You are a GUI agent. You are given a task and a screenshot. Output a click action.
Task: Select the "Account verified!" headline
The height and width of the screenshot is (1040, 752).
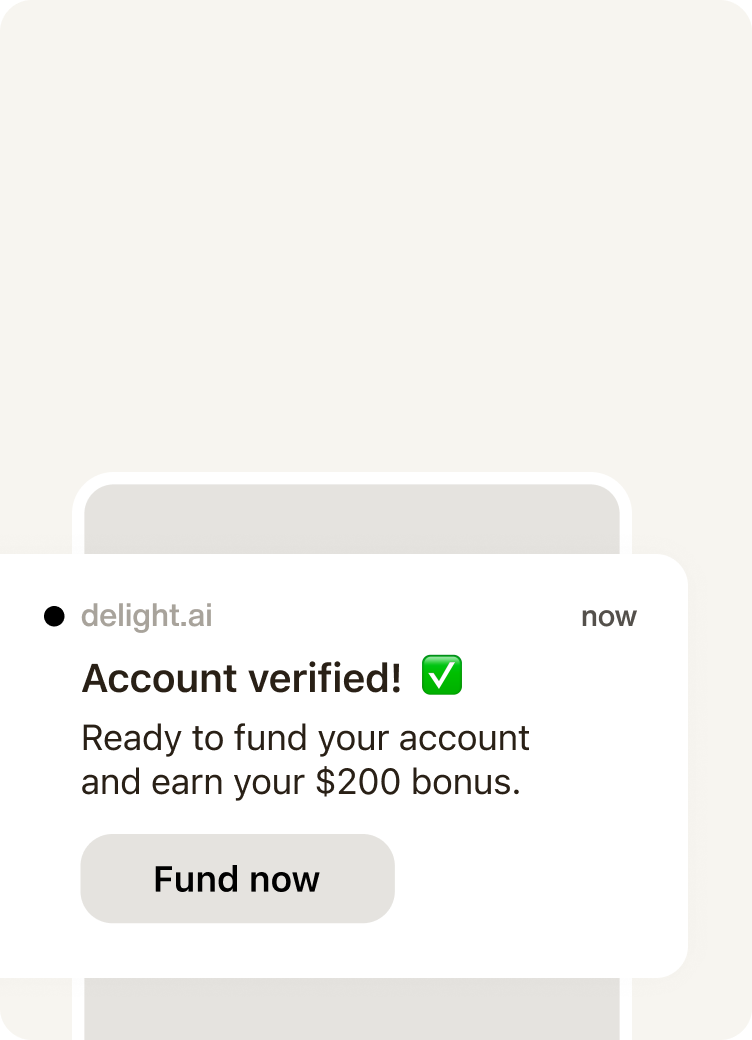(241, 678)
